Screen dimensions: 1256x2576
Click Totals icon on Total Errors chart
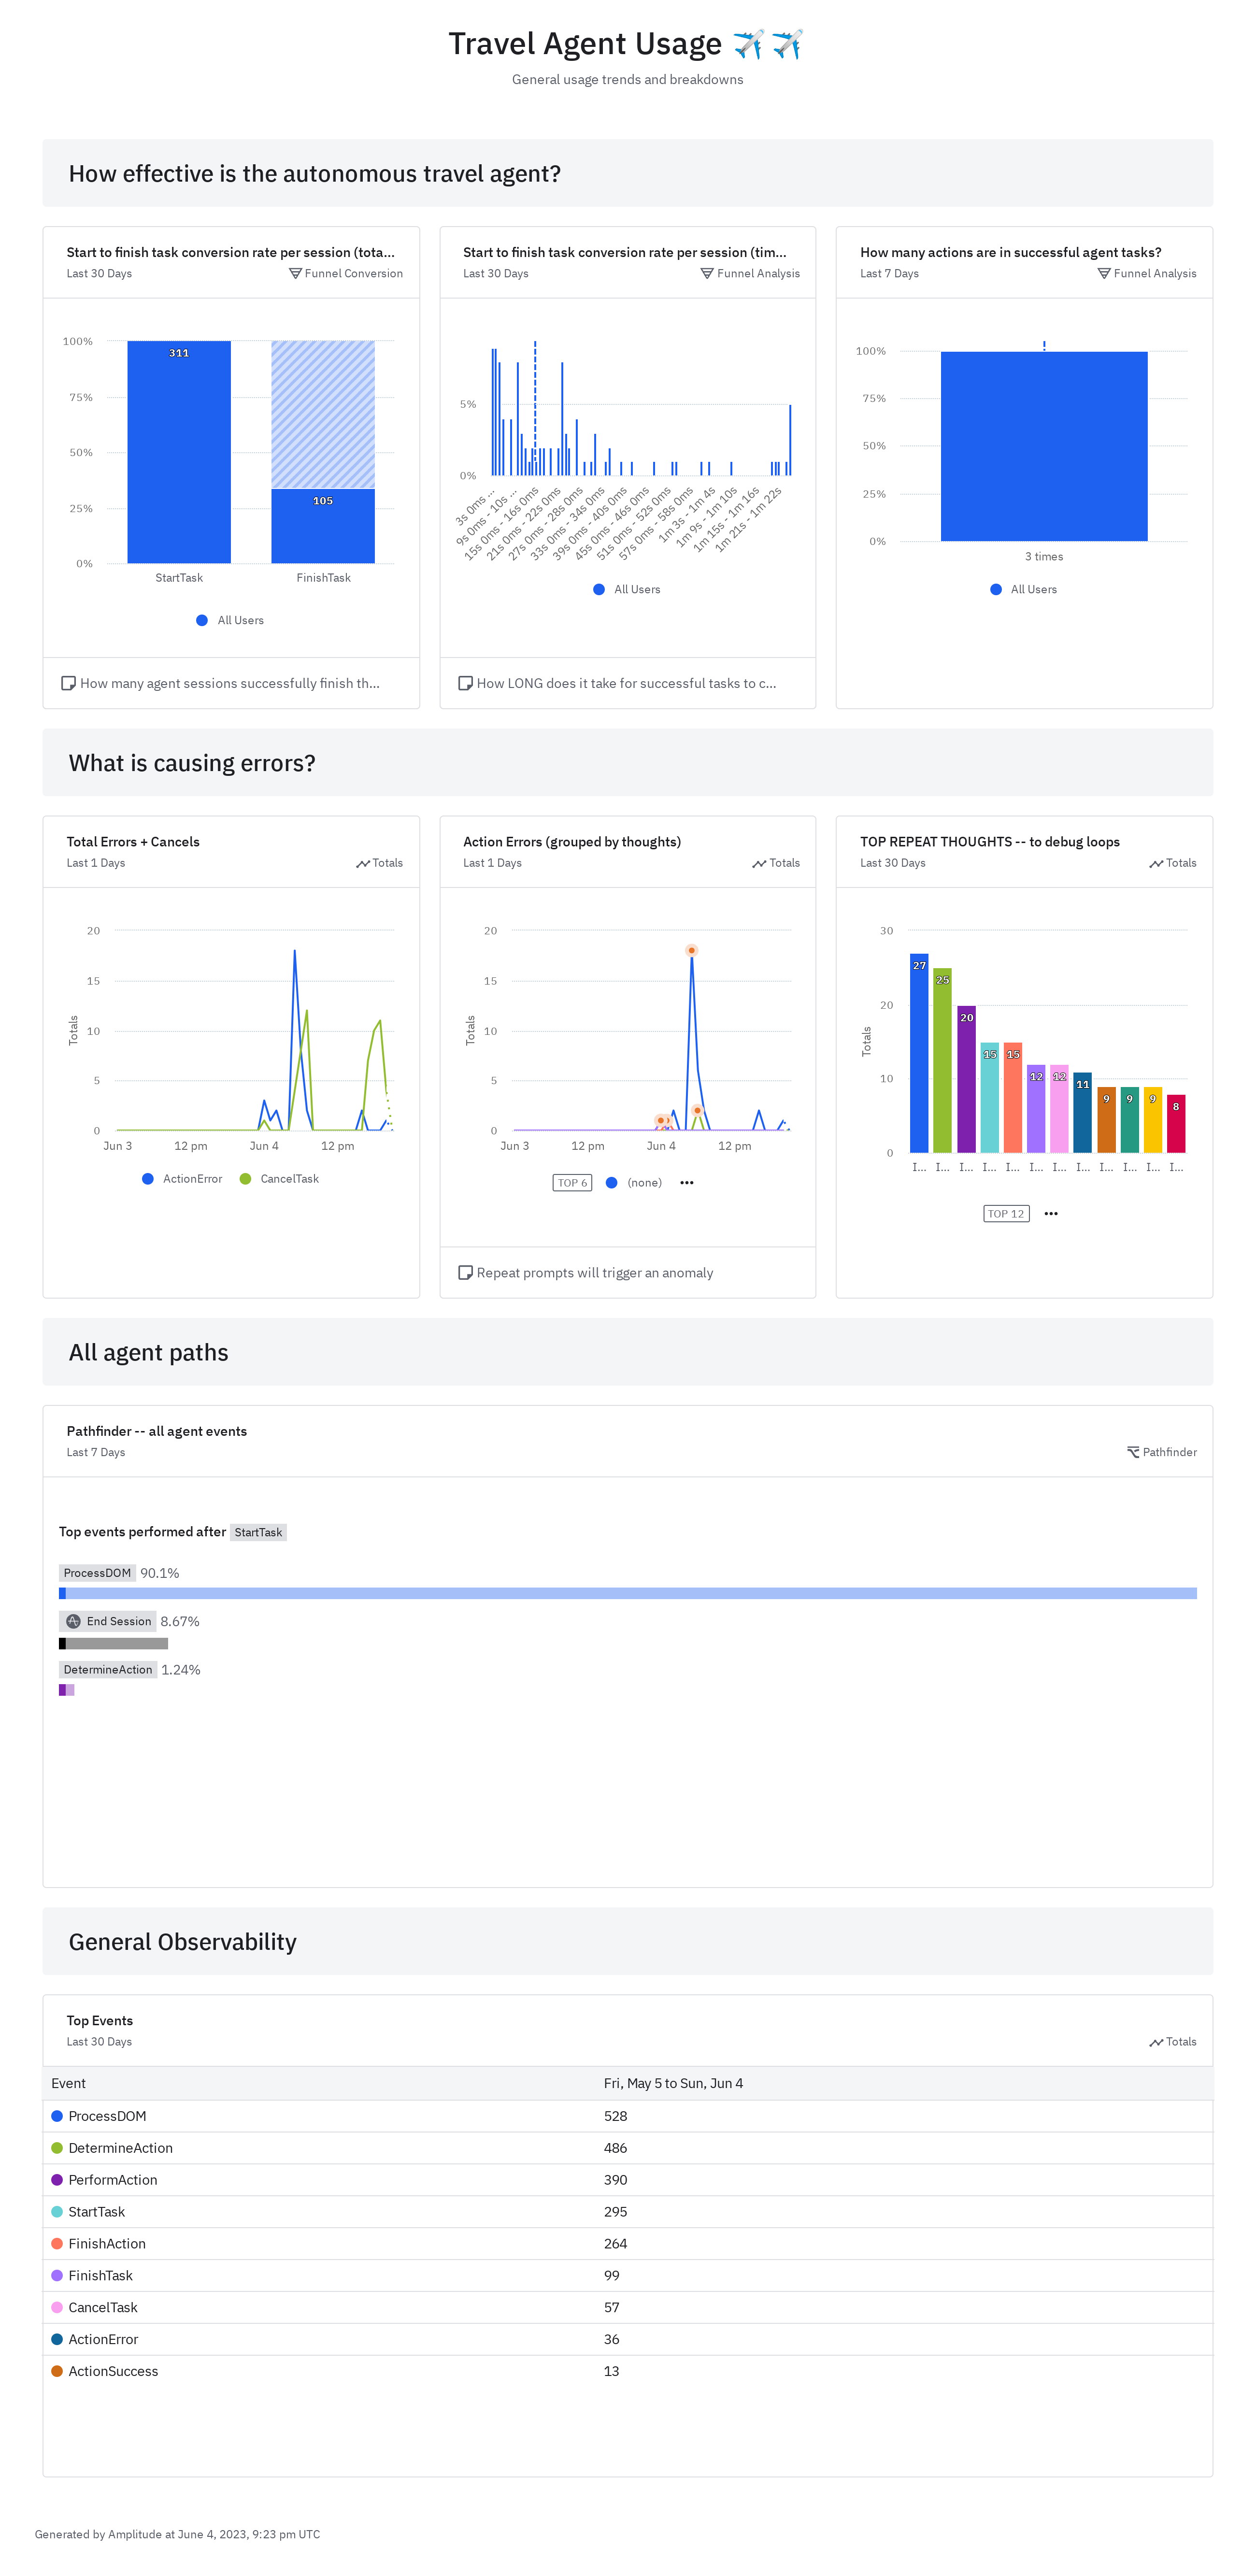pos(362,864)
